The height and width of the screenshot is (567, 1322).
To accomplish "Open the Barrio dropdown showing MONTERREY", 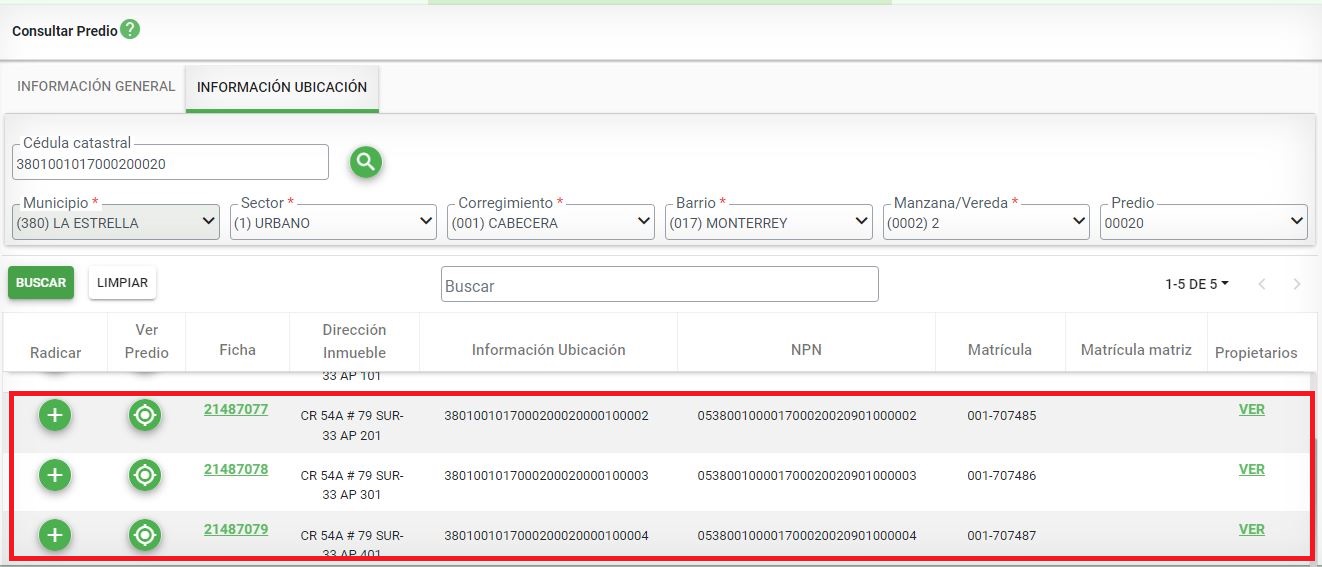I will pyautogui.click(x=768, y=223).
